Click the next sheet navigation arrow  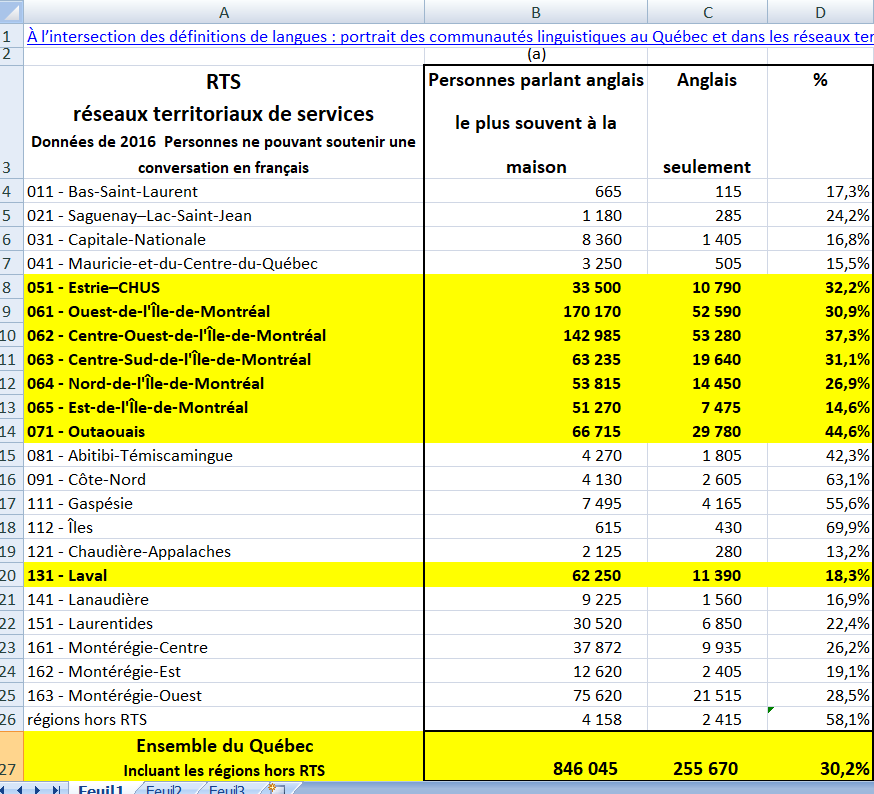pyautogui.click(x=37, y=790)
